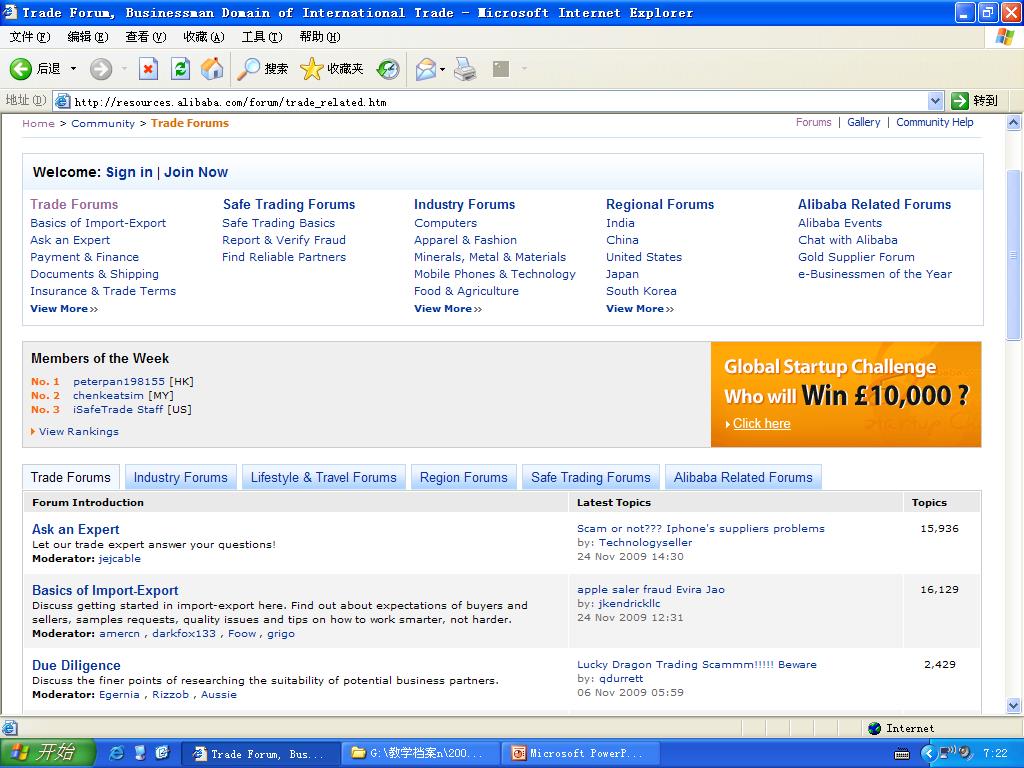The image size is (1024, 768).
Task: Switch to the Region Forums tab
Action: click(x=464, y=477)
